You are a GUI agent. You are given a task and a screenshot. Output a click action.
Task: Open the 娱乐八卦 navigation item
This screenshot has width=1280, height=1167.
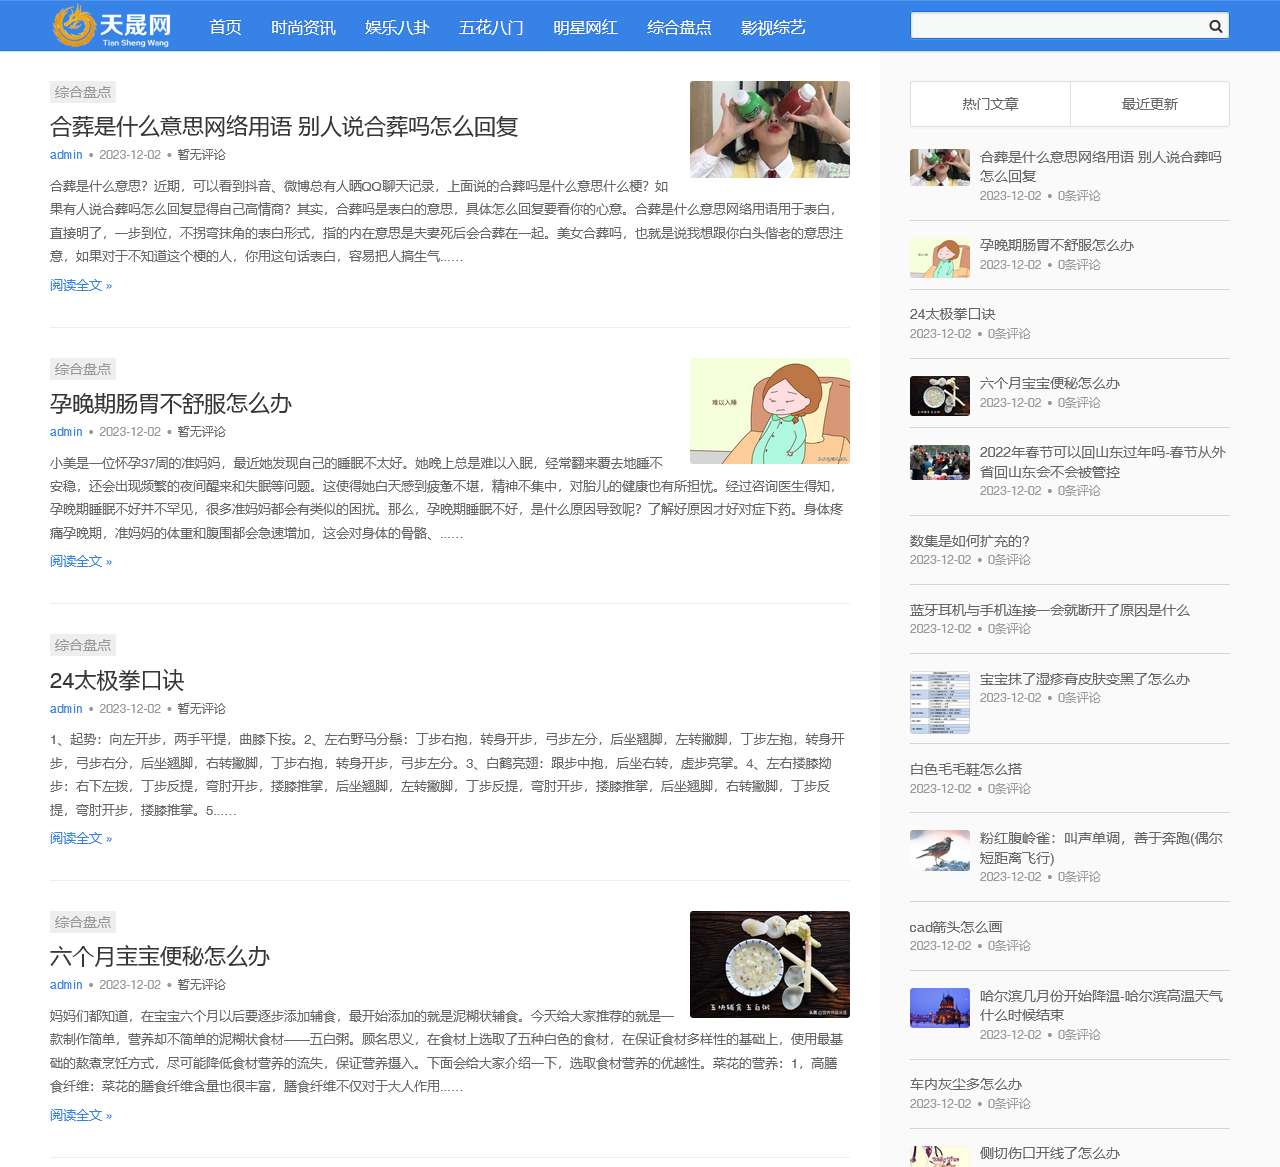point(396,27)
